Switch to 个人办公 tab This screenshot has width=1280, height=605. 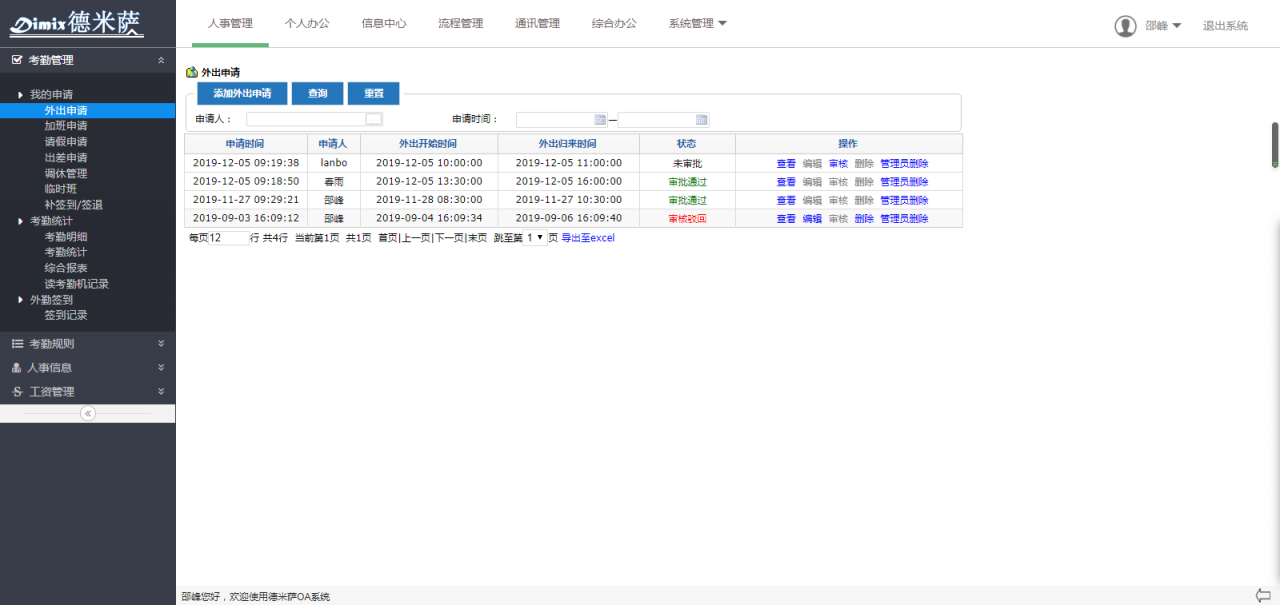307,23
